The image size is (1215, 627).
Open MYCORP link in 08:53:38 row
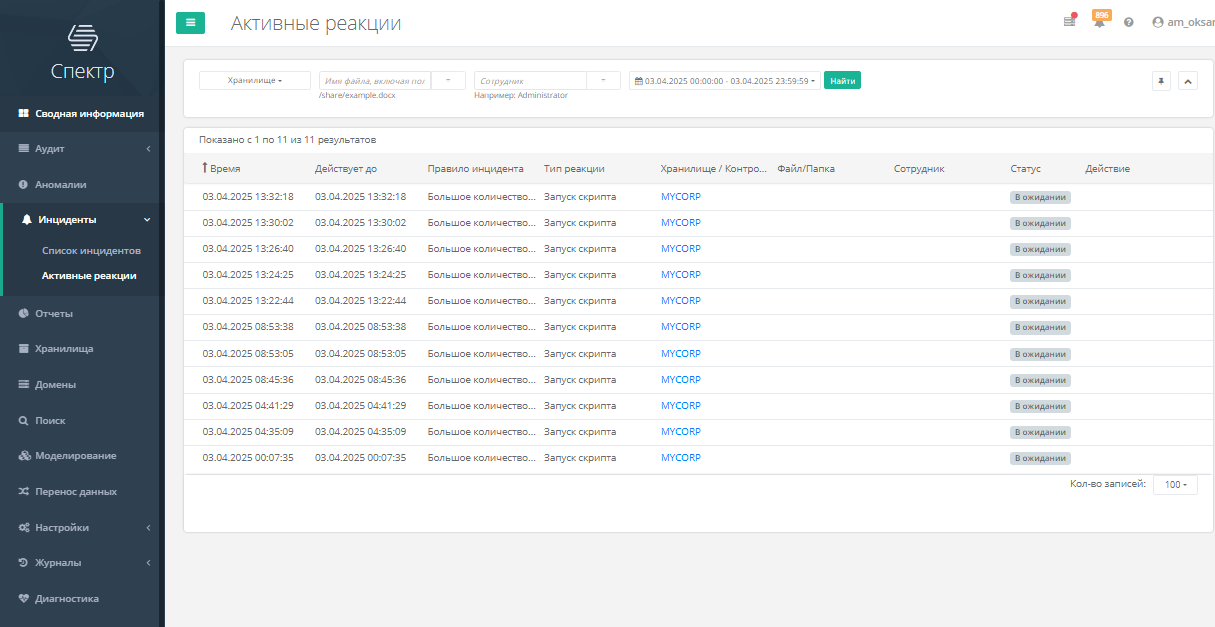(681, 327)
